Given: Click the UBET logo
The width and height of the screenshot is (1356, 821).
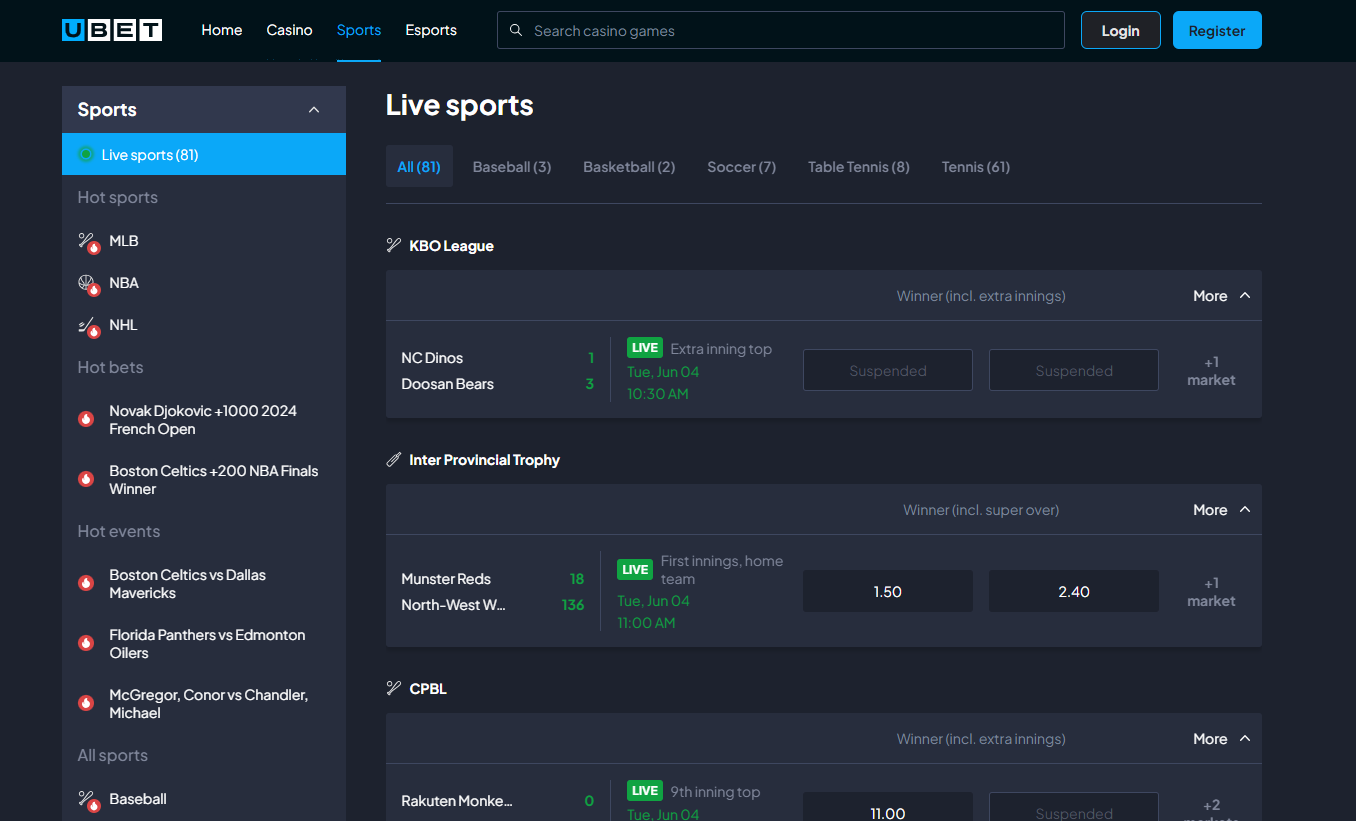Looking at the screenshot, I should click(x=112, y=30).
